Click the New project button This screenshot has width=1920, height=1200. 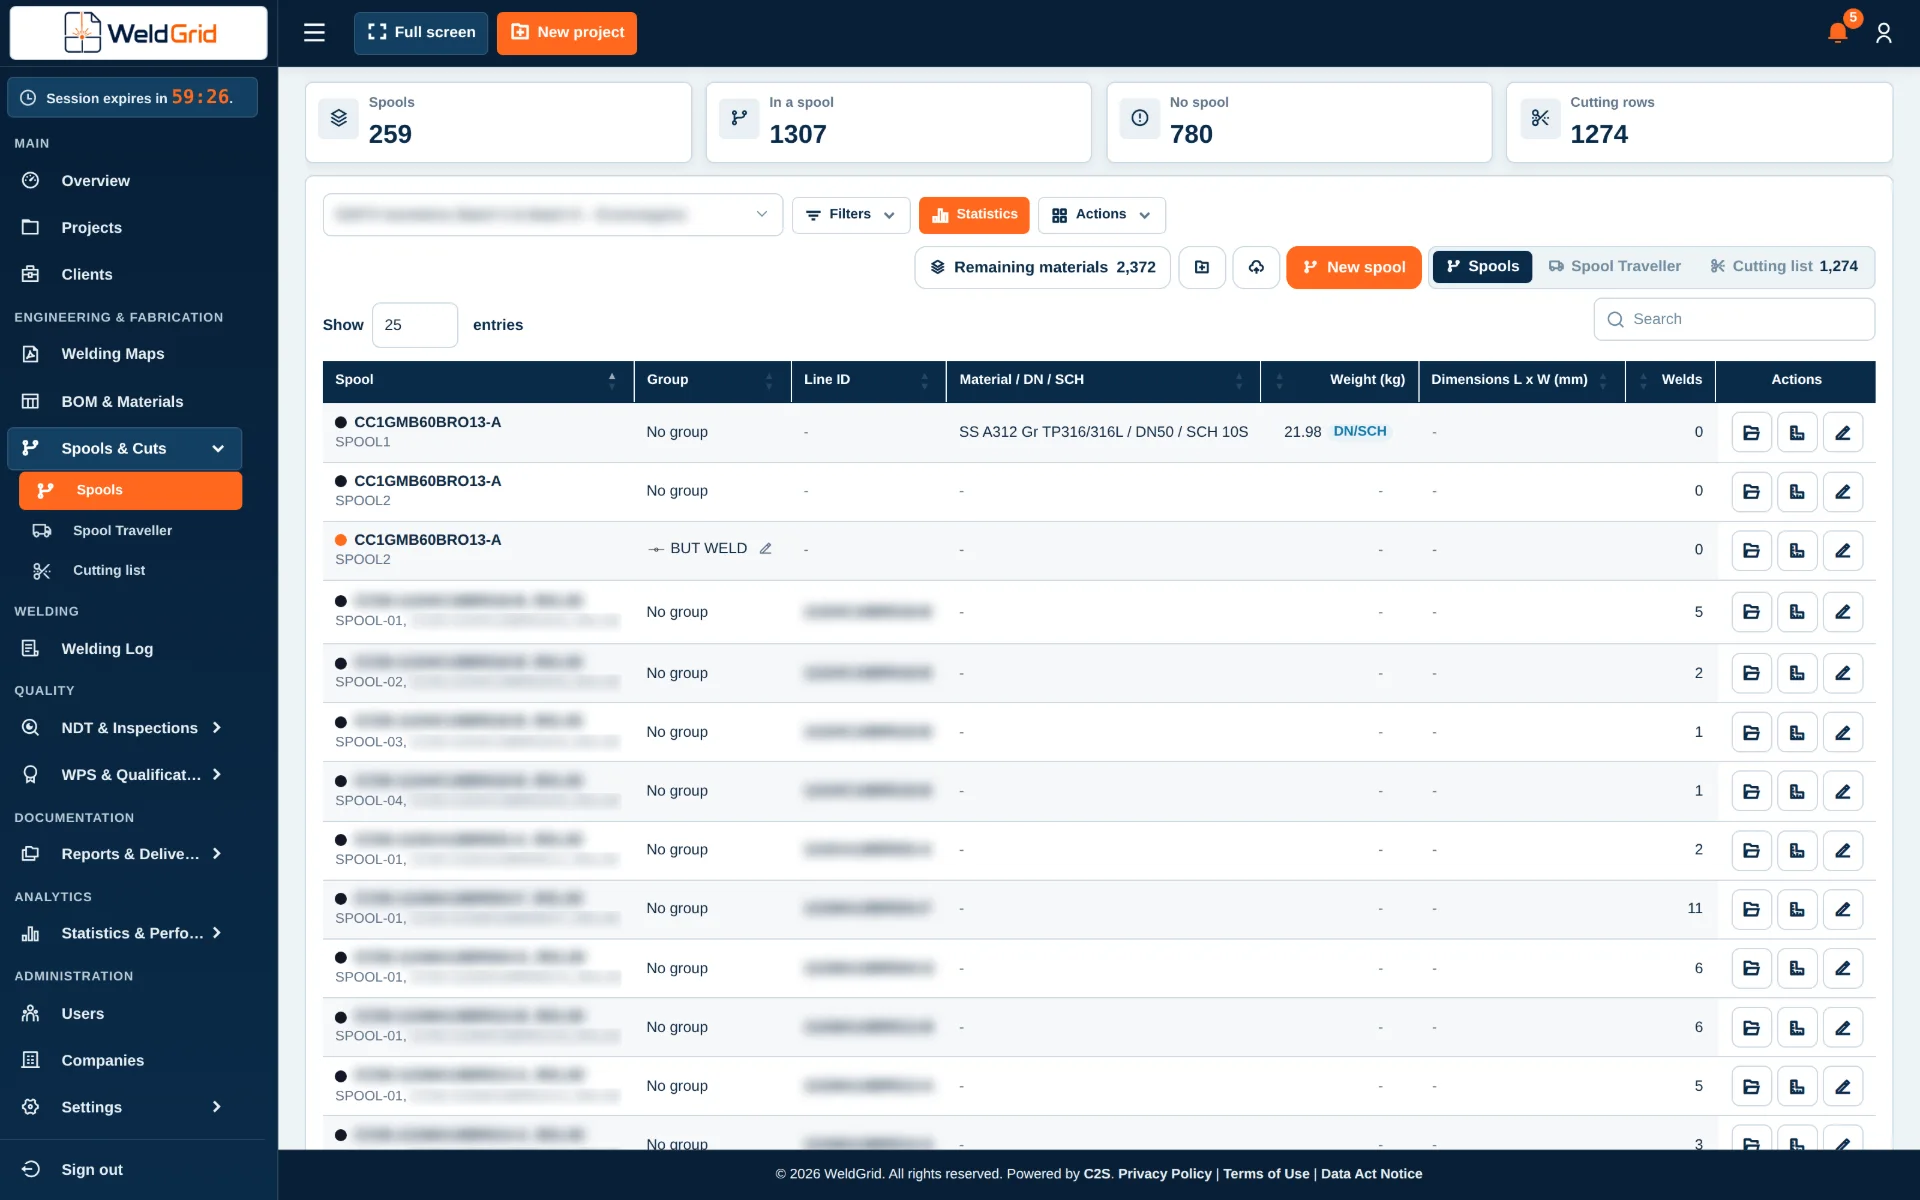point(567,33)
